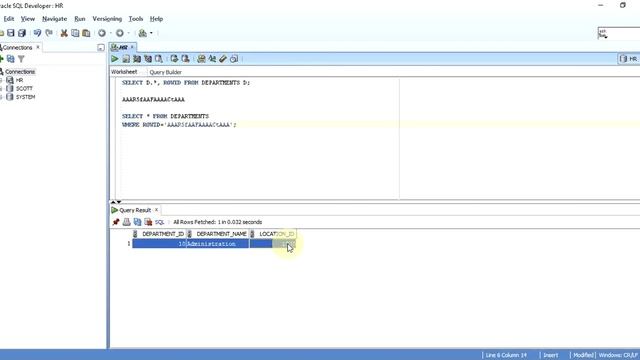This screenshot has height=360, width=640.
Task: Click the Paste clipboard icon
Action: (x=86, y=33)
